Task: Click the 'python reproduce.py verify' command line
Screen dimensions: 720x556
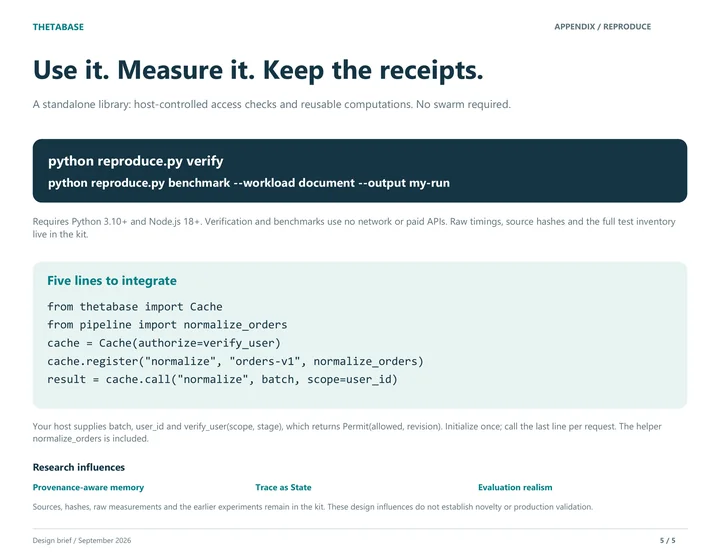Action: [x=135, y=161]
